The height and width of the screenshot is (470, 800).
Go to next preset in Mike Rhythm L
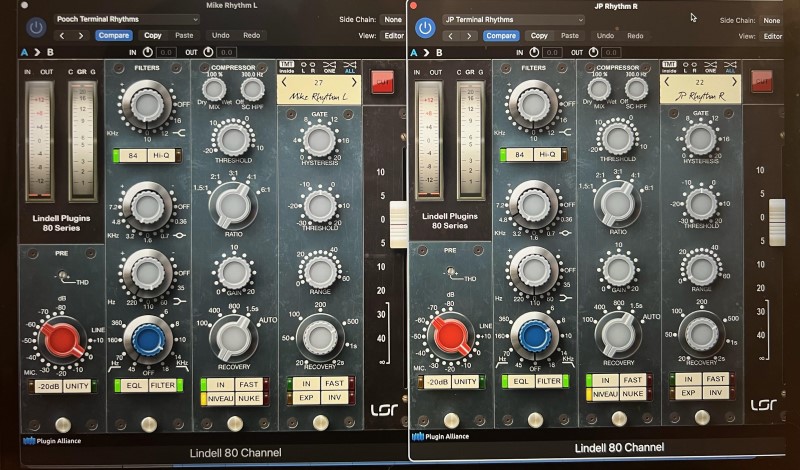coord(81,36)
